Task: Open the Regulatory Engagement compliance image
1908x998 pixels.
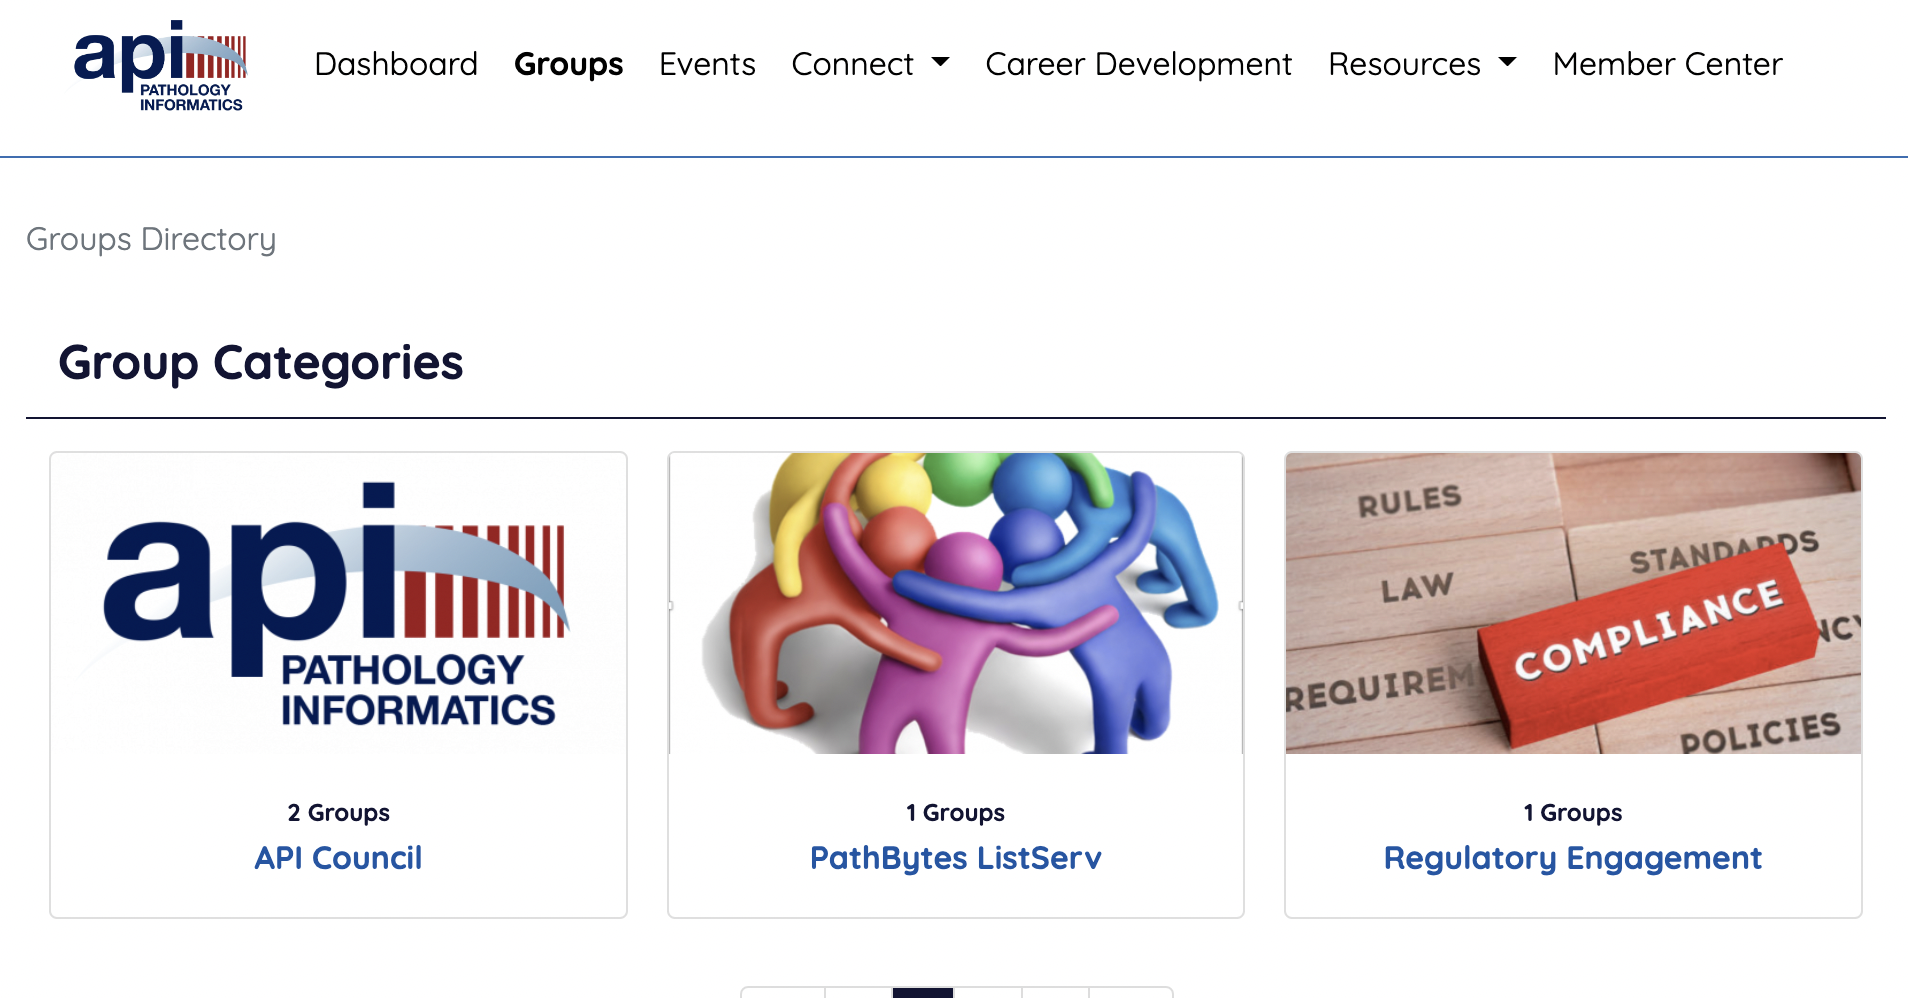Action: (1573, 603)
